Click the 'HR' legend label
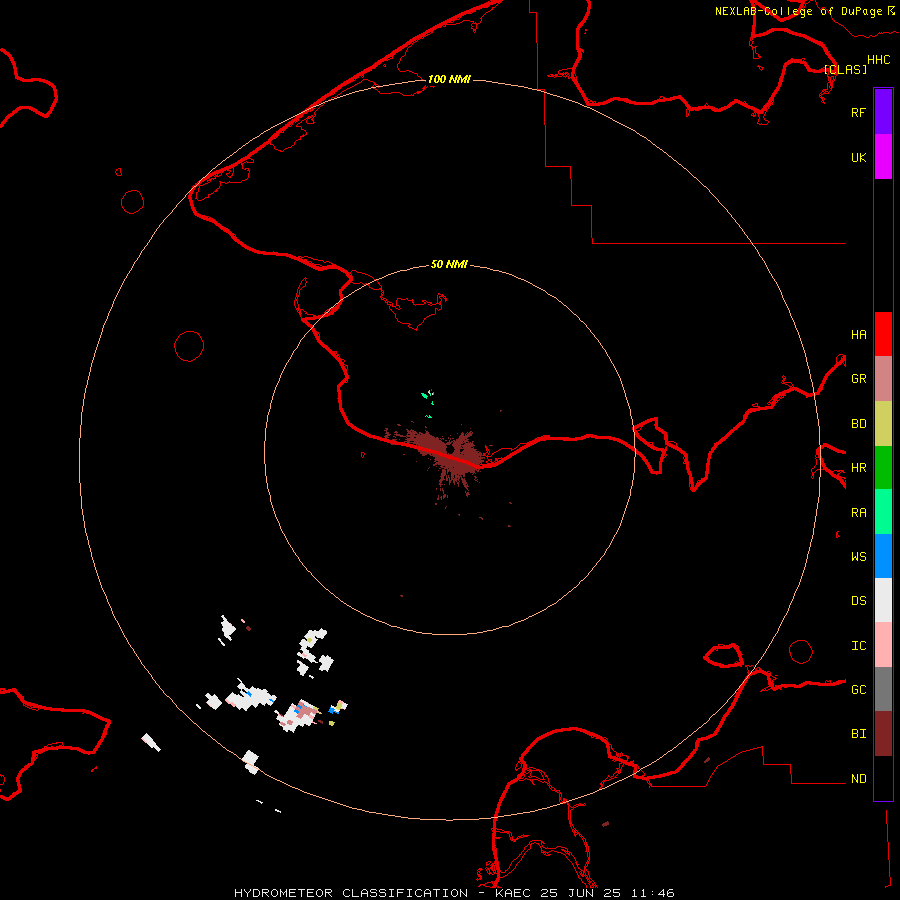This screenshot has width=900, height=900. tap(859, 468)
